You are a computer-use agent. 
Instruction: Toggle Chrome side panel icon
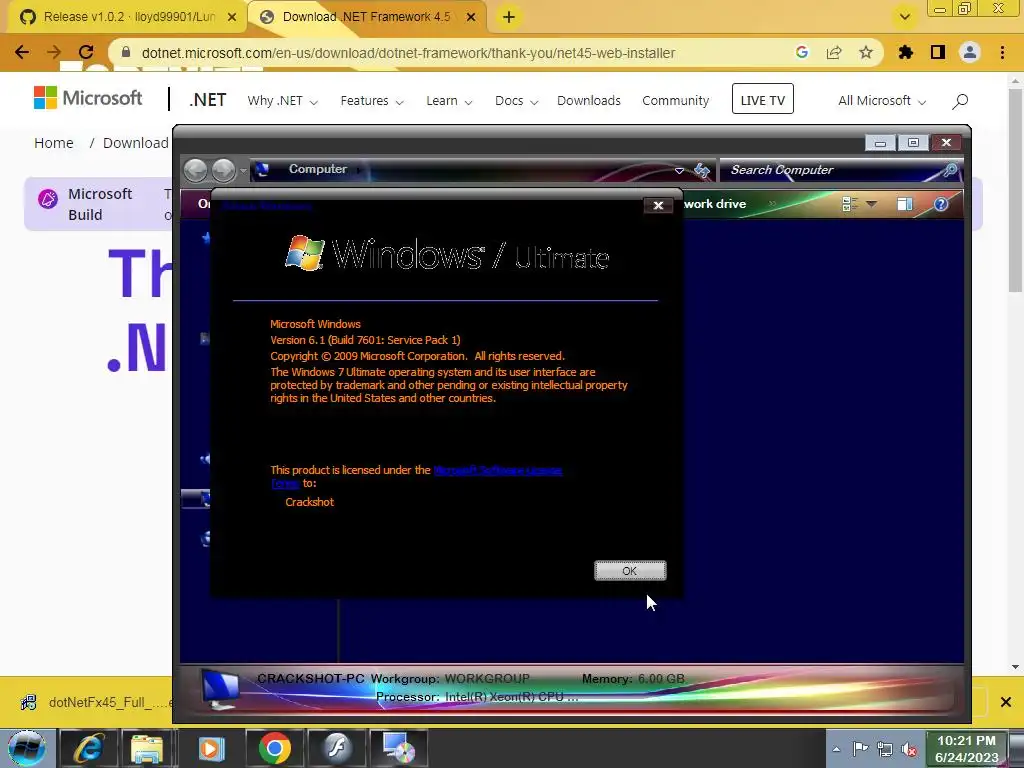click(938, 52)
